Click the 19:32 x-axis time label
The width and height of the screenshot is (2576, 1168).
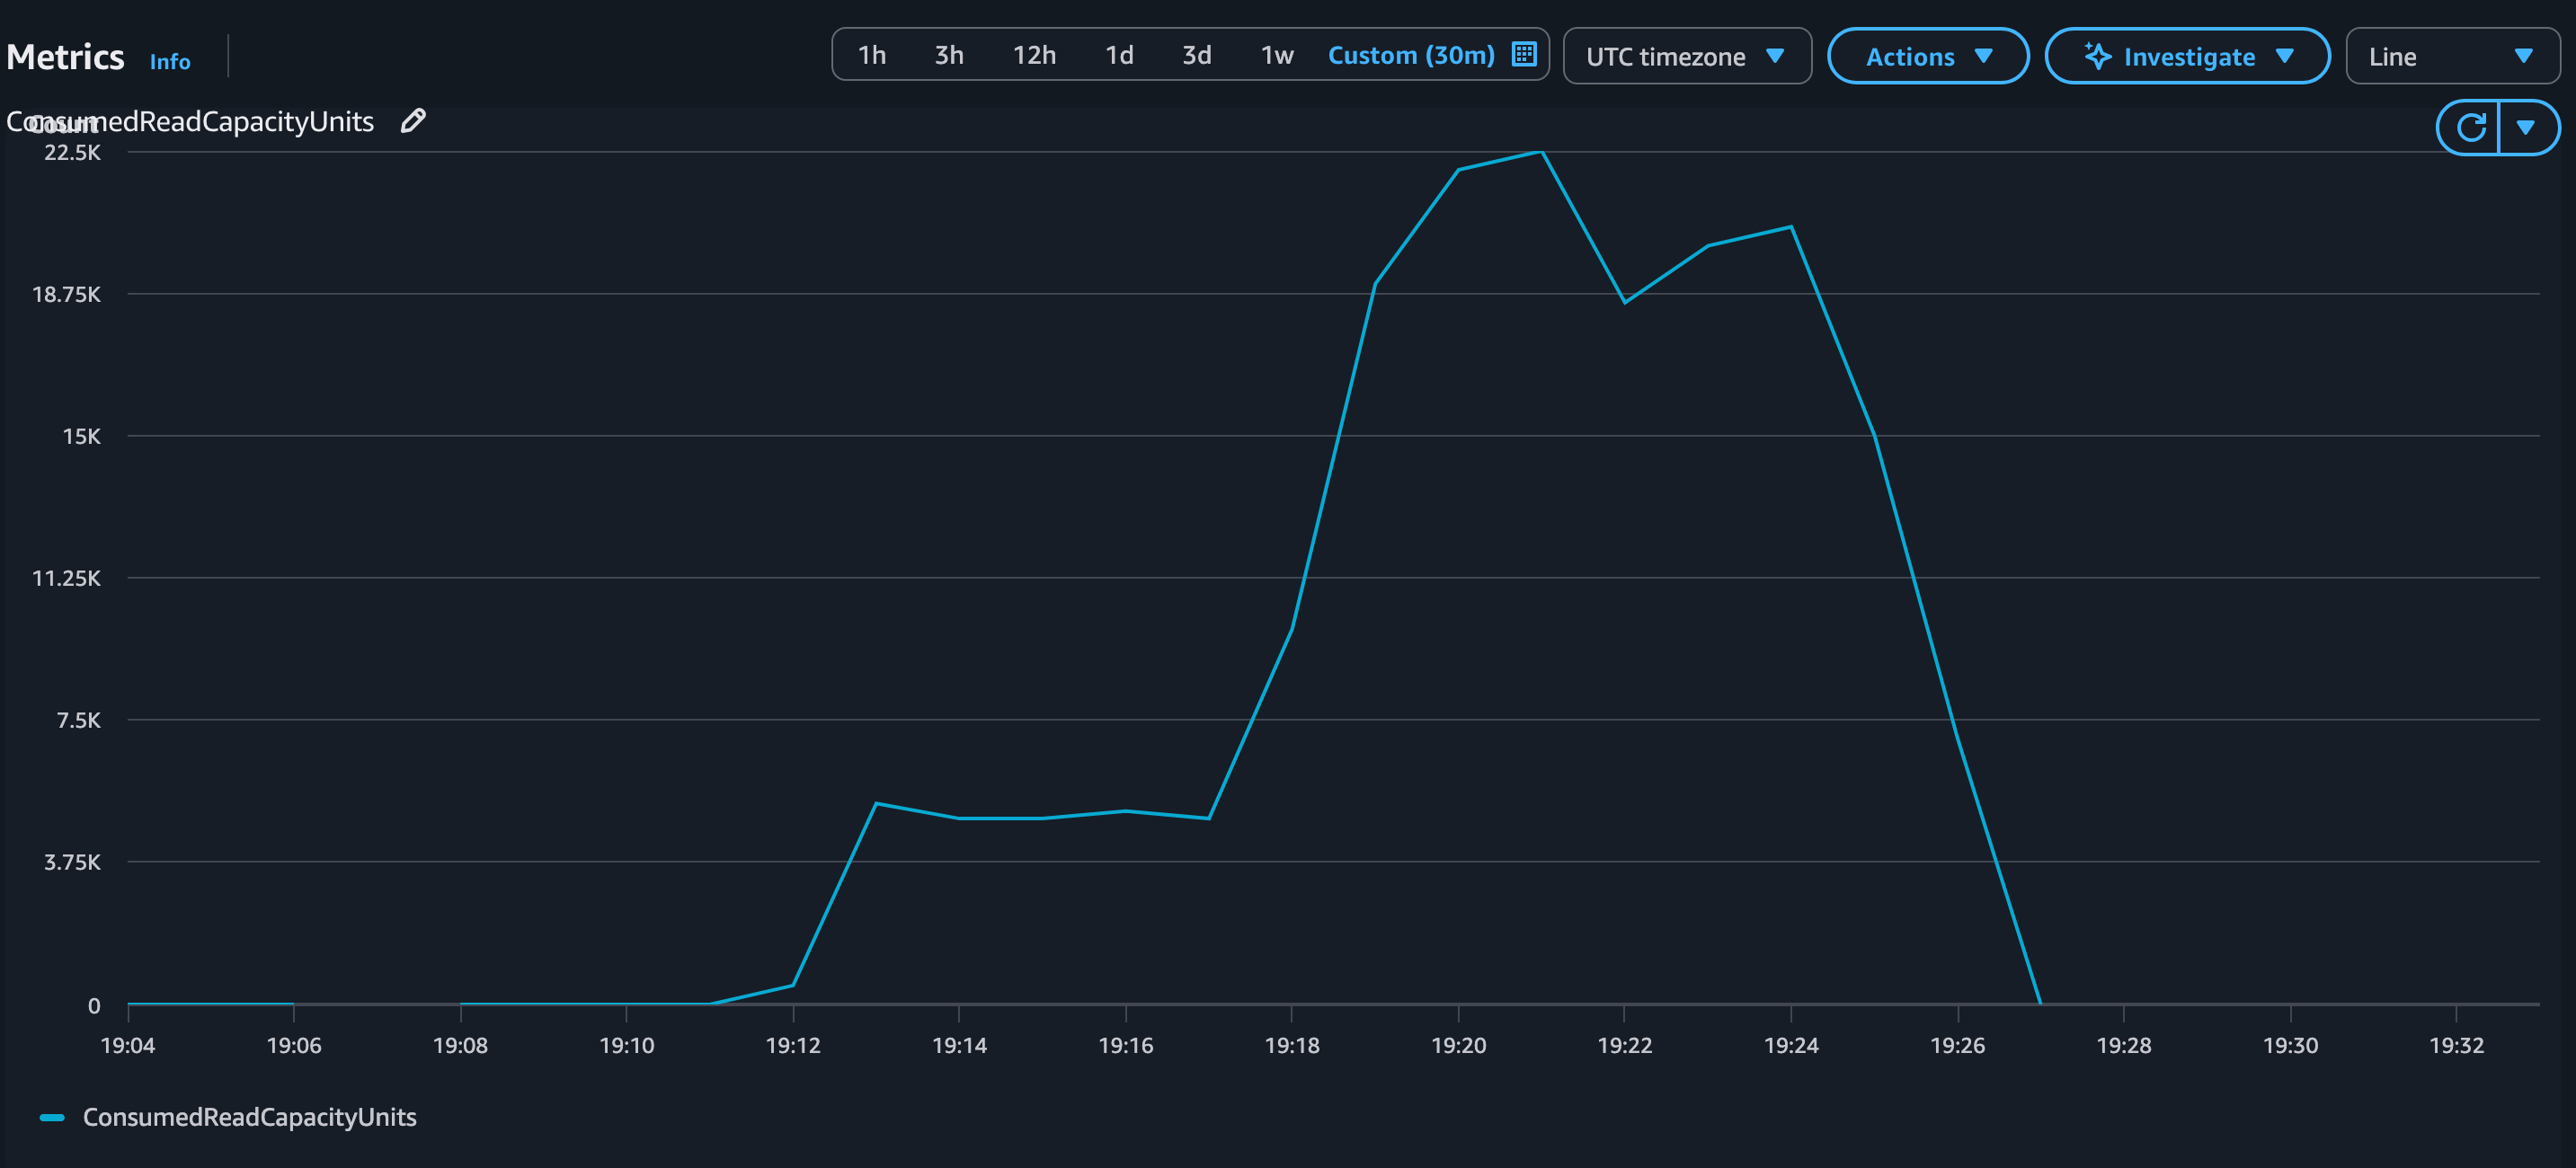(x=2456, y=1045)
